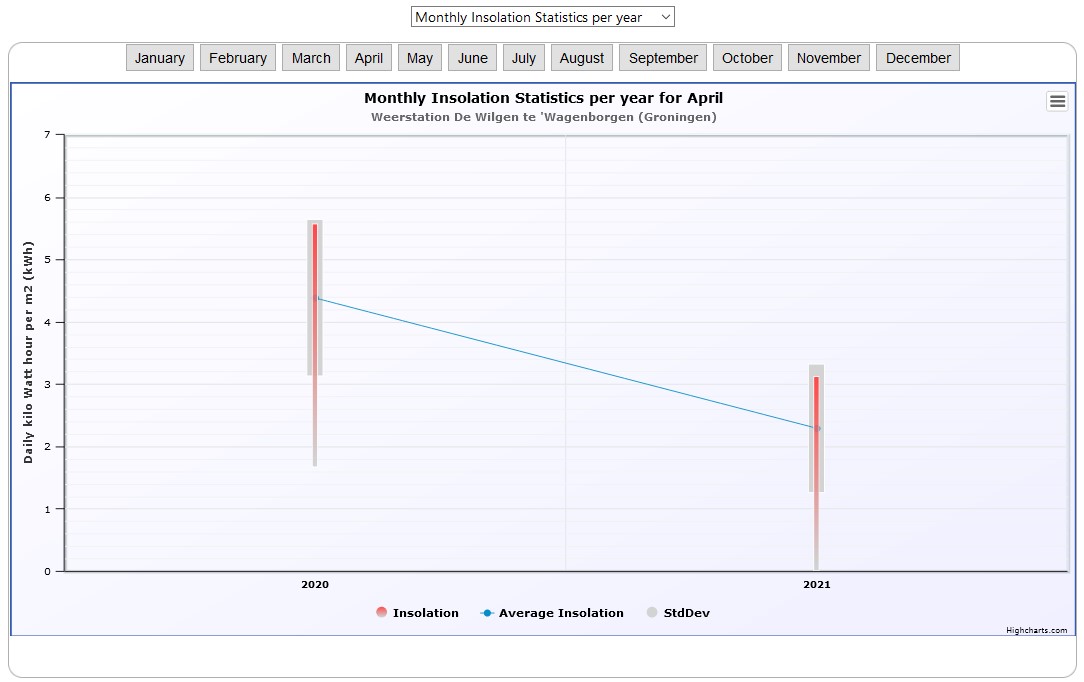View June insolation statistics

(473, 58)
